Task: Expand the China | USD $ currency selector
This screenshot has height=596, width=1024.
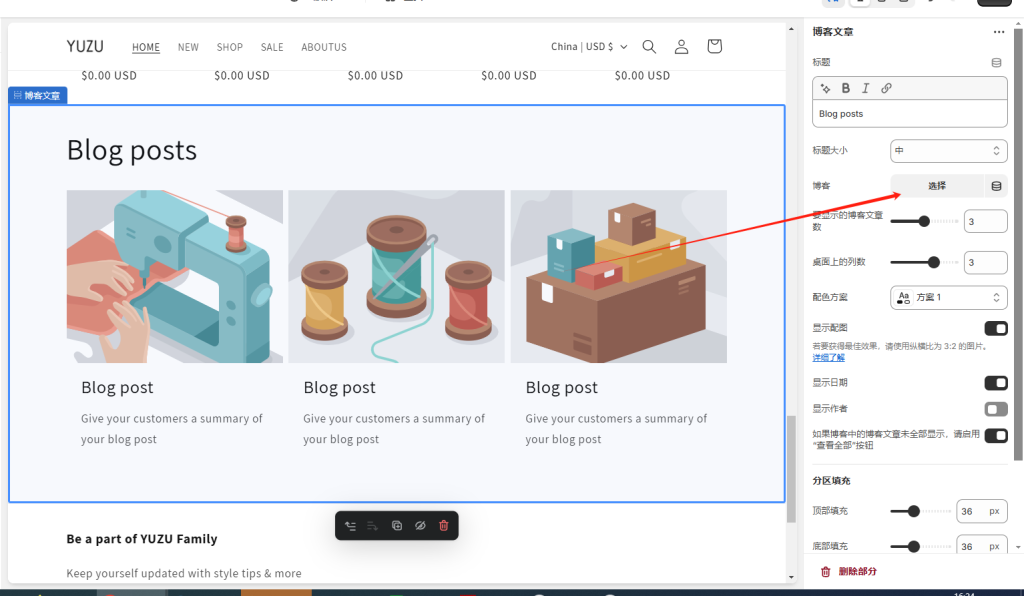Action: coord(589,47)
